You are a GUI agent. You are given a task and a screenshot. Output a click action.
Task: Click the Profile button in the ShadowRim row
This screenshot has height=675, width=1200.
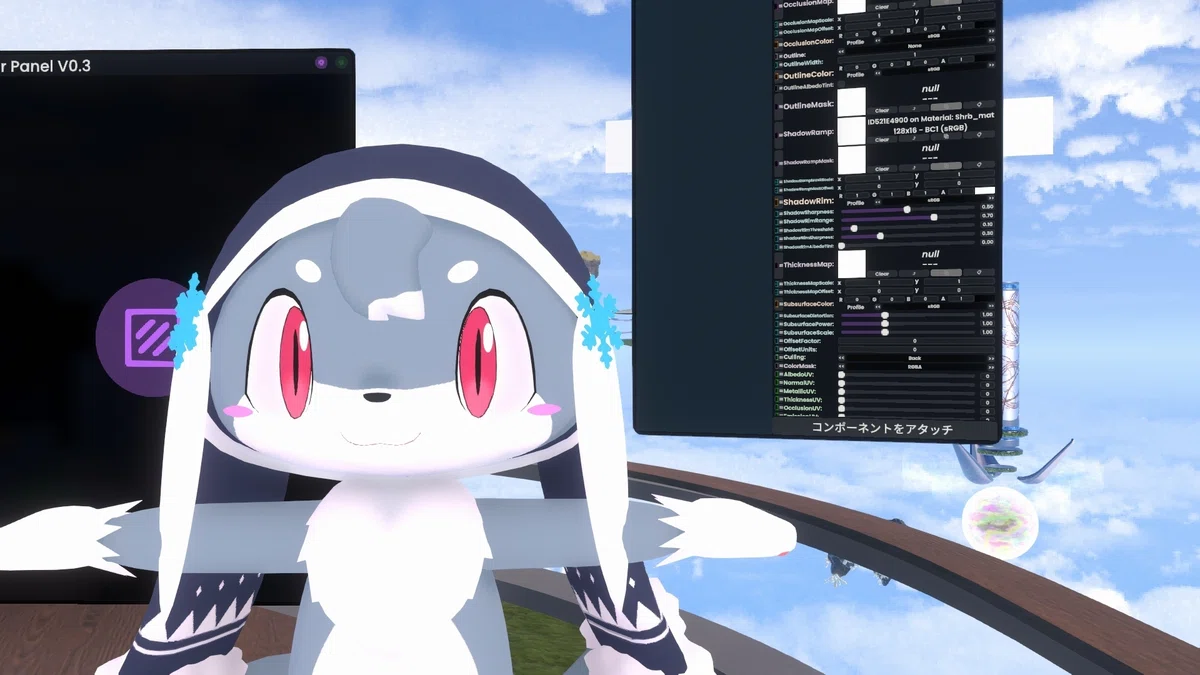pyautogui.click(x=855, y=203)
